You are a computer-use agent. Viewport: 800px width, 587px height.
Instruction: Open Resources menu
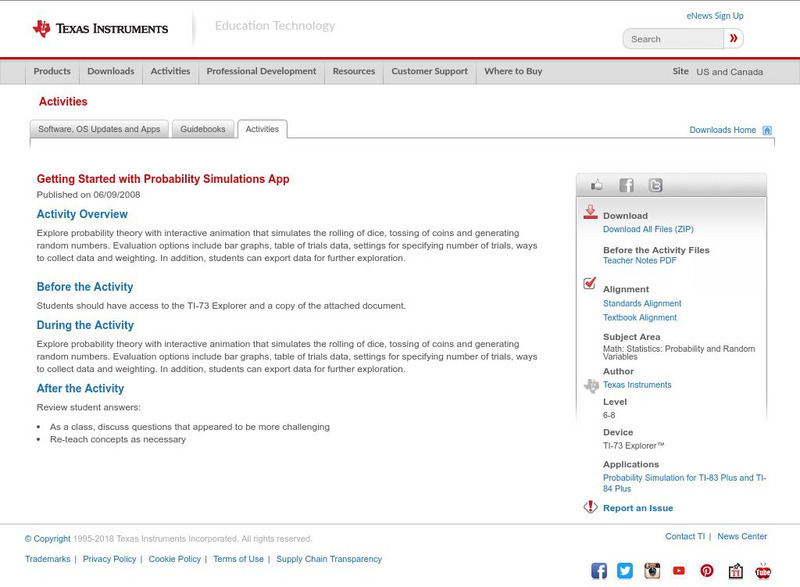[x=354, y=71]
